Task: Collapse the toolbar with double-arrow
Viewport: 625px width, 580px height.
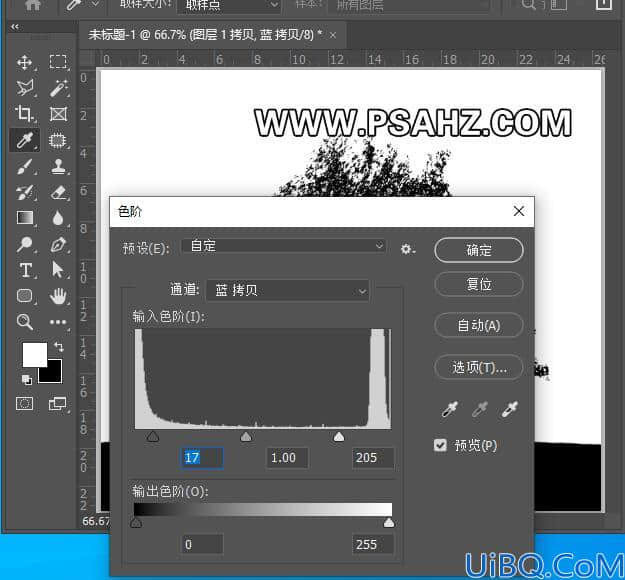Action: click(15, 27)
